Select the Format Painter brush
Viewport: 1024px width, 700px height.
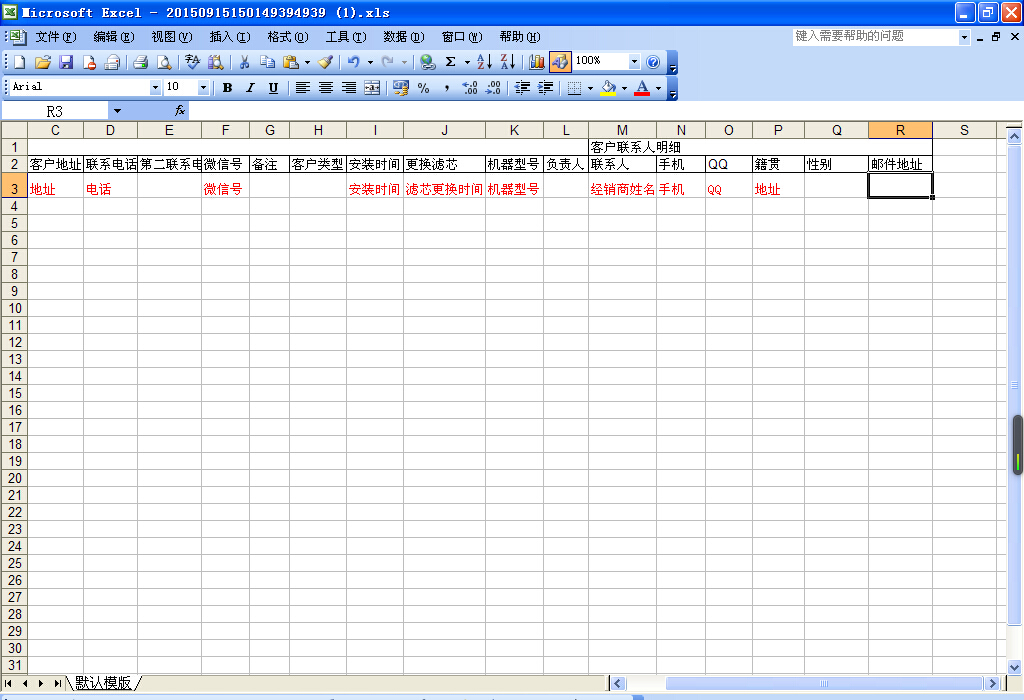[x=325, y=62]
